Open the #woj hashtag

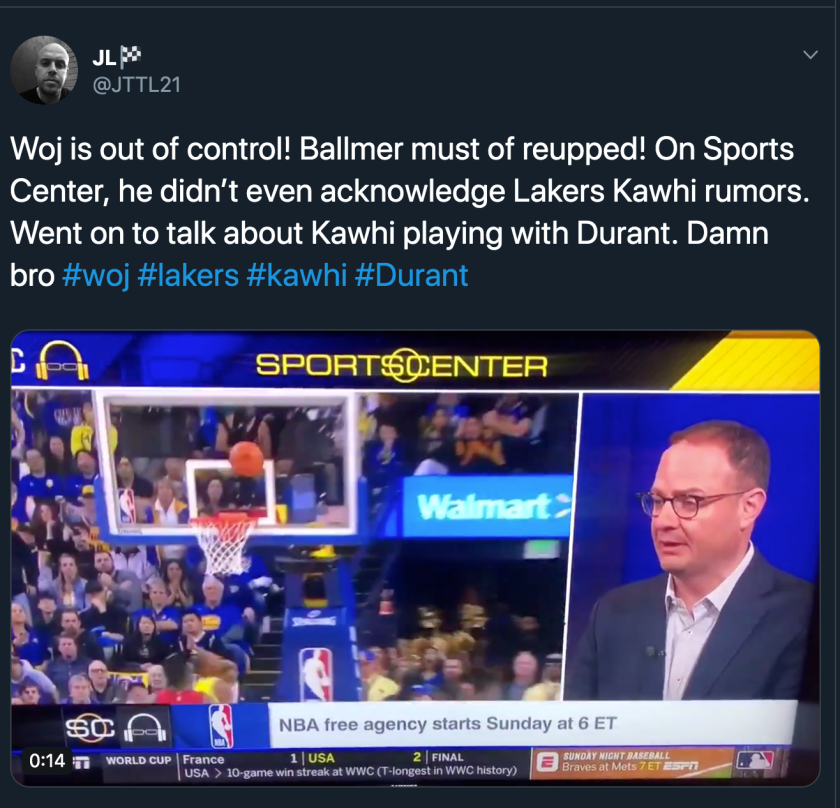pos(96,275)
